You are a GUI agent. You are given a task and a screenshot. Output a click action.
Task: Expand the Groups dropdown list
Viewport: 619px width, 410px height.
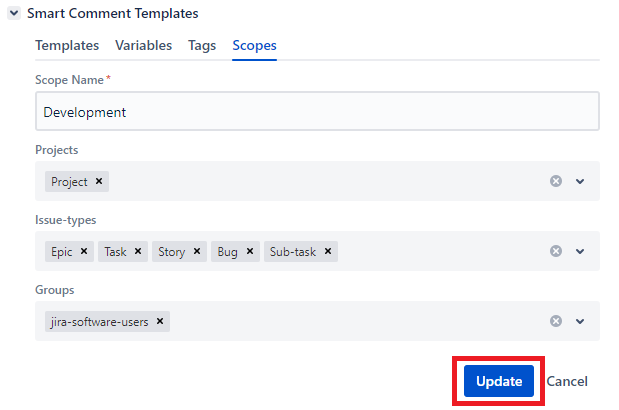[x=580, y=322]
